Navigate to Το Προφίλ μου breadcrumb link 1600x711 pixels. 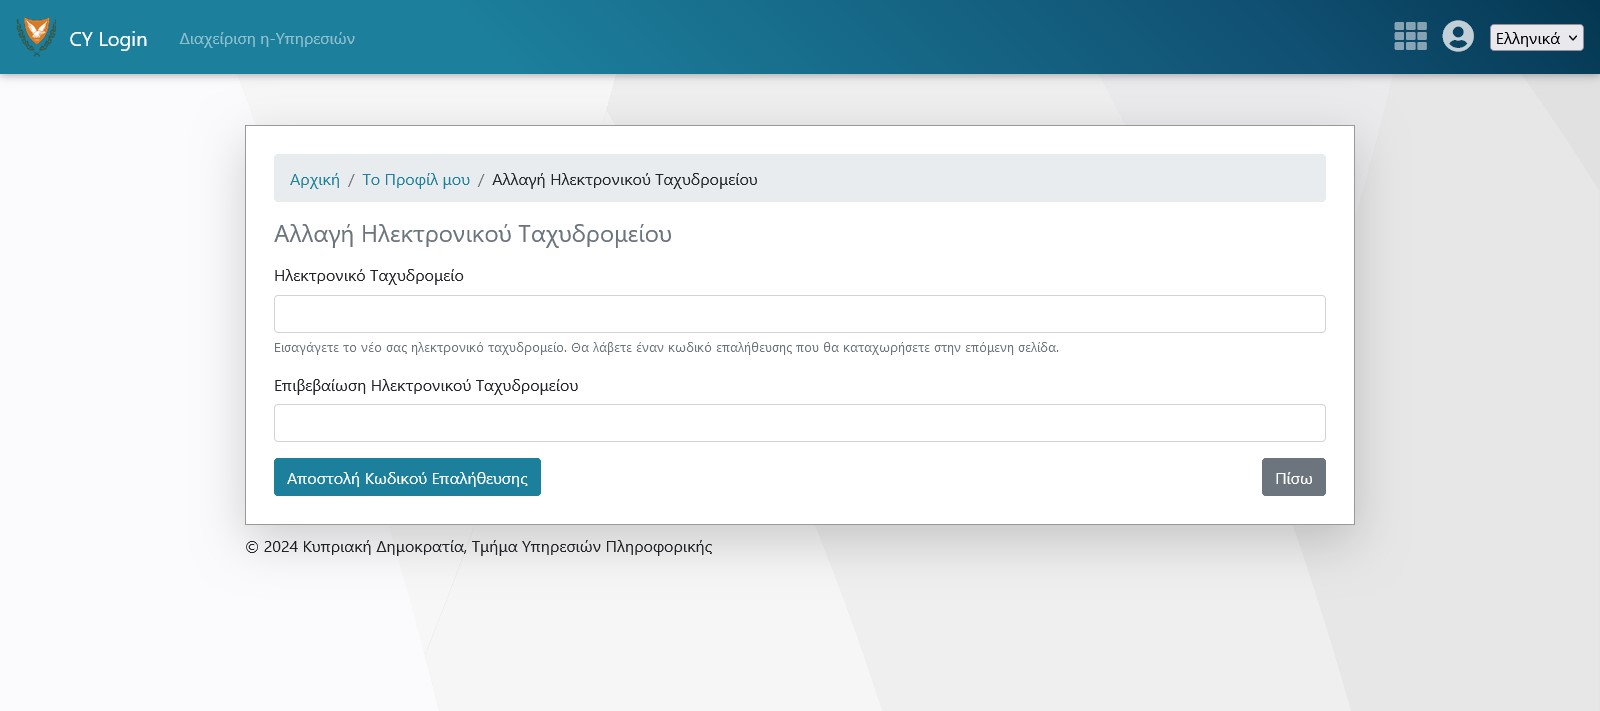click(x=416, y=180)
